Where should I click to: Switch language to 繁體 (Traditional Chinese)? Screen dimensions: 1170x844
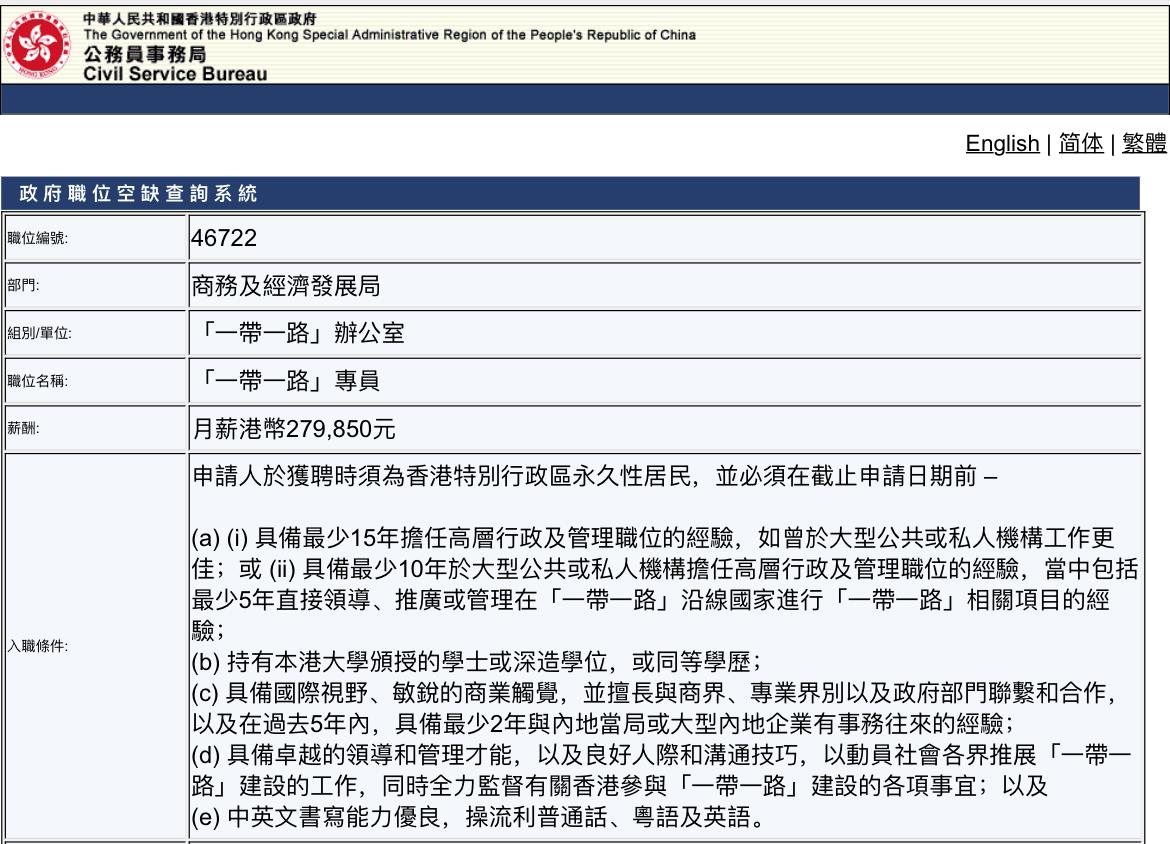click(1144, 143)
